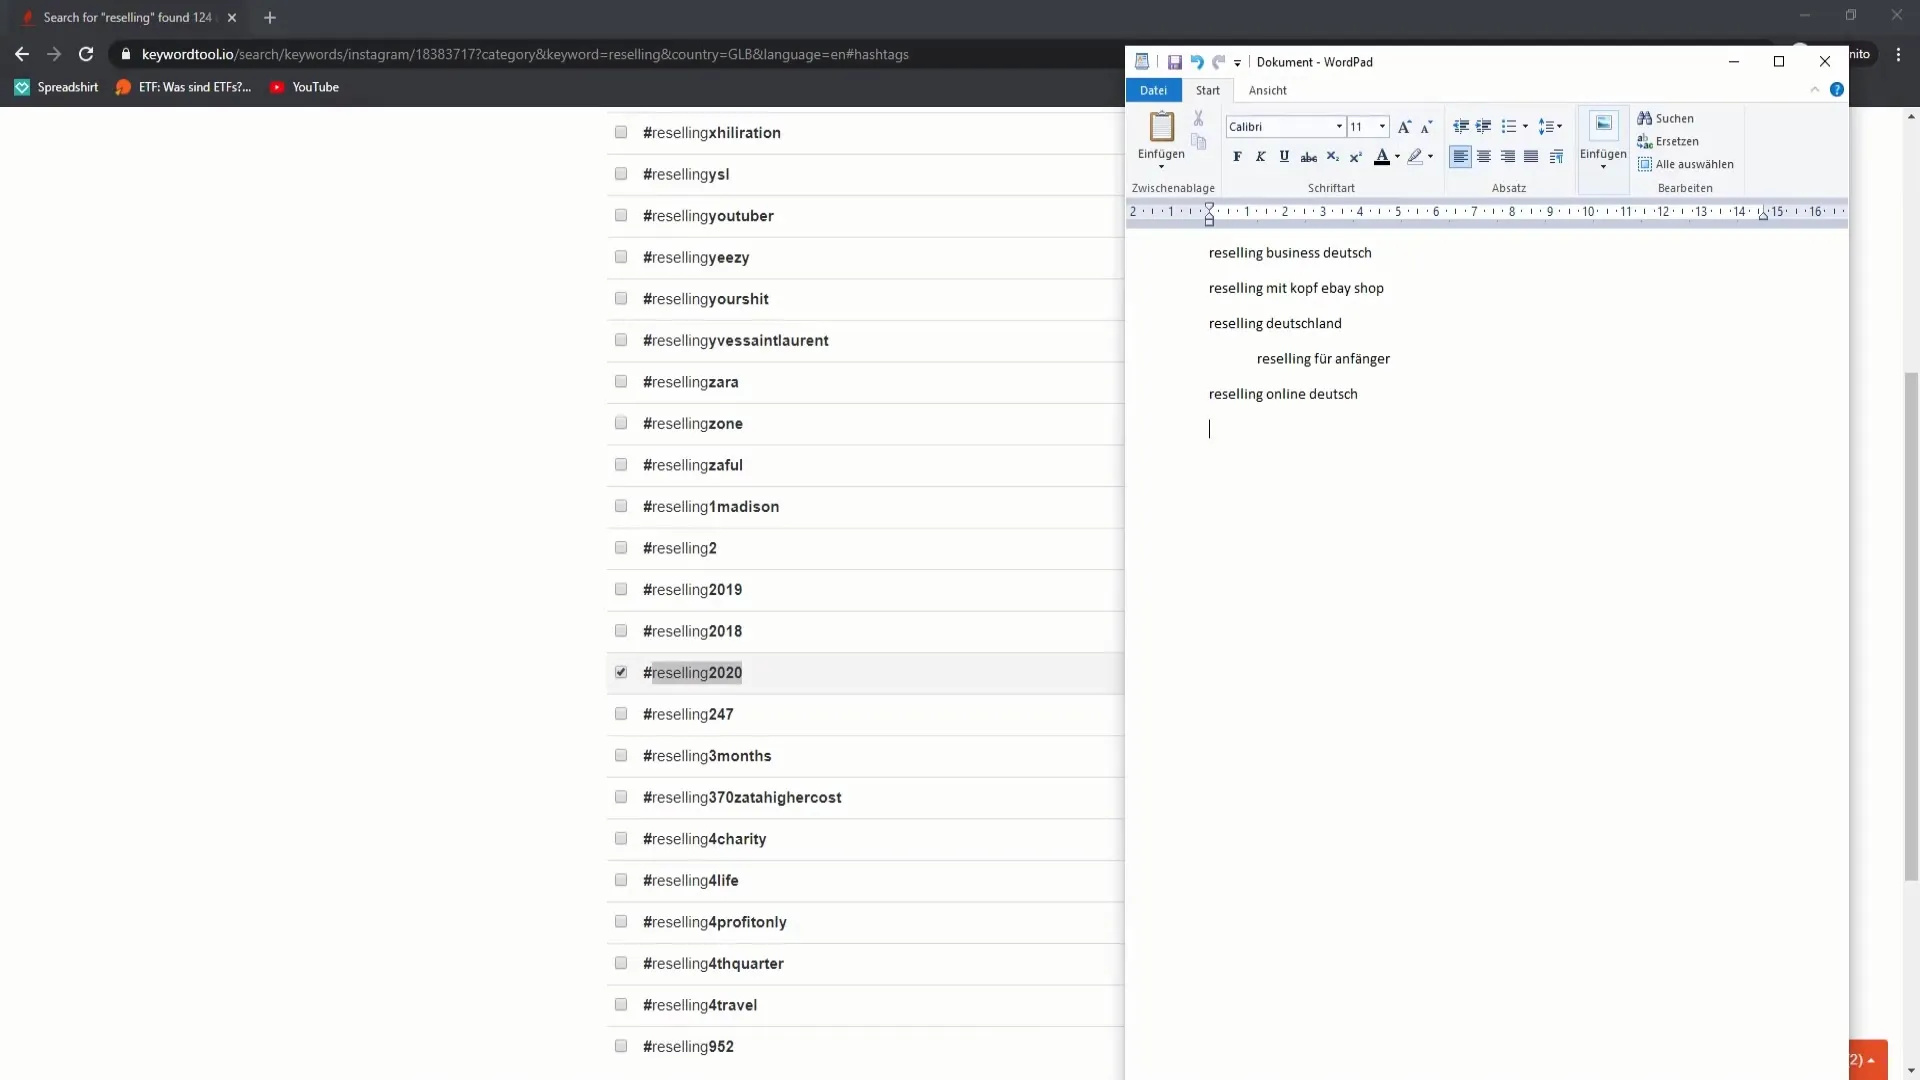Open the font size dropdown showing 11
Viewport: 1920px width, 1080px height.
coord(1382,126)
